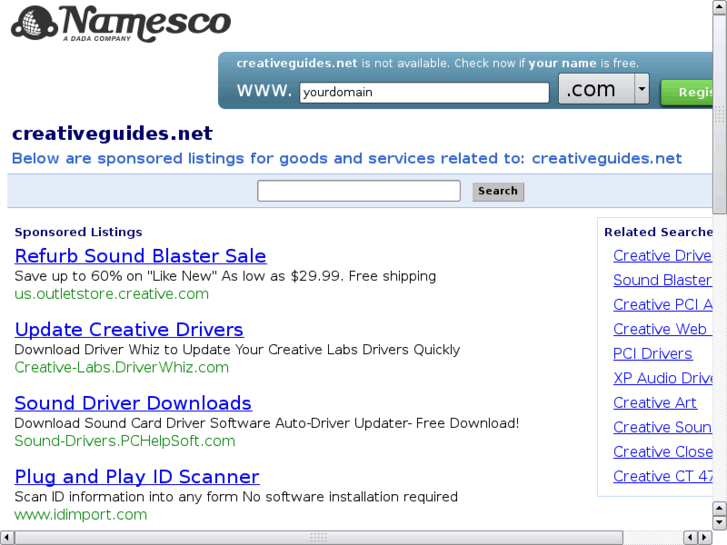Open the Creative Web related search
The width and height of the screenshot is (727, 545).
663,329
